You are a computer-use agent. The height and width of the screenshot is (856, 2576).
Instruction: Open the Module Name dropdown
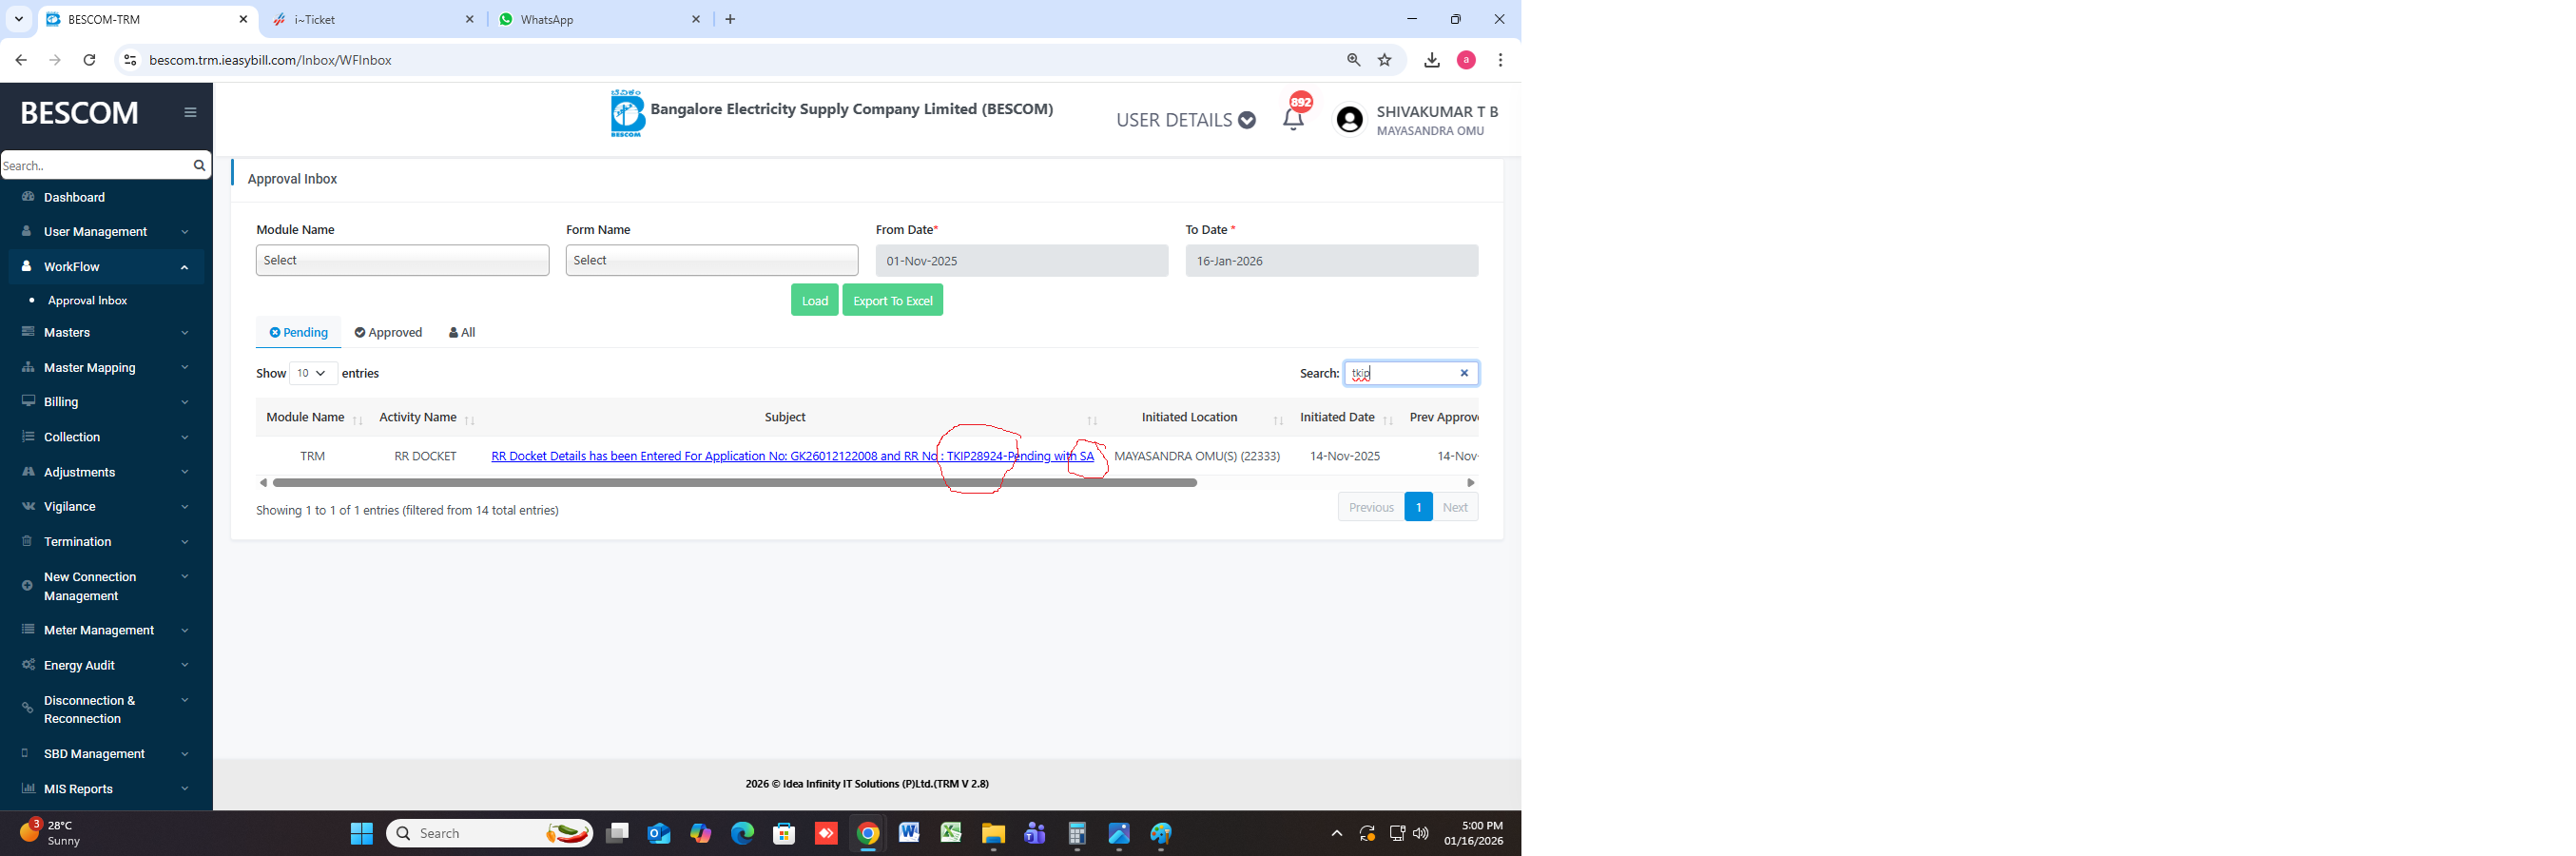[x=402, y=260]
